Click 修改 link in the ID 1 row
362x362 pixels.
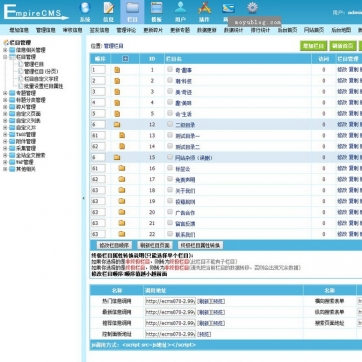pyautogui.click(x=342, y=70)
